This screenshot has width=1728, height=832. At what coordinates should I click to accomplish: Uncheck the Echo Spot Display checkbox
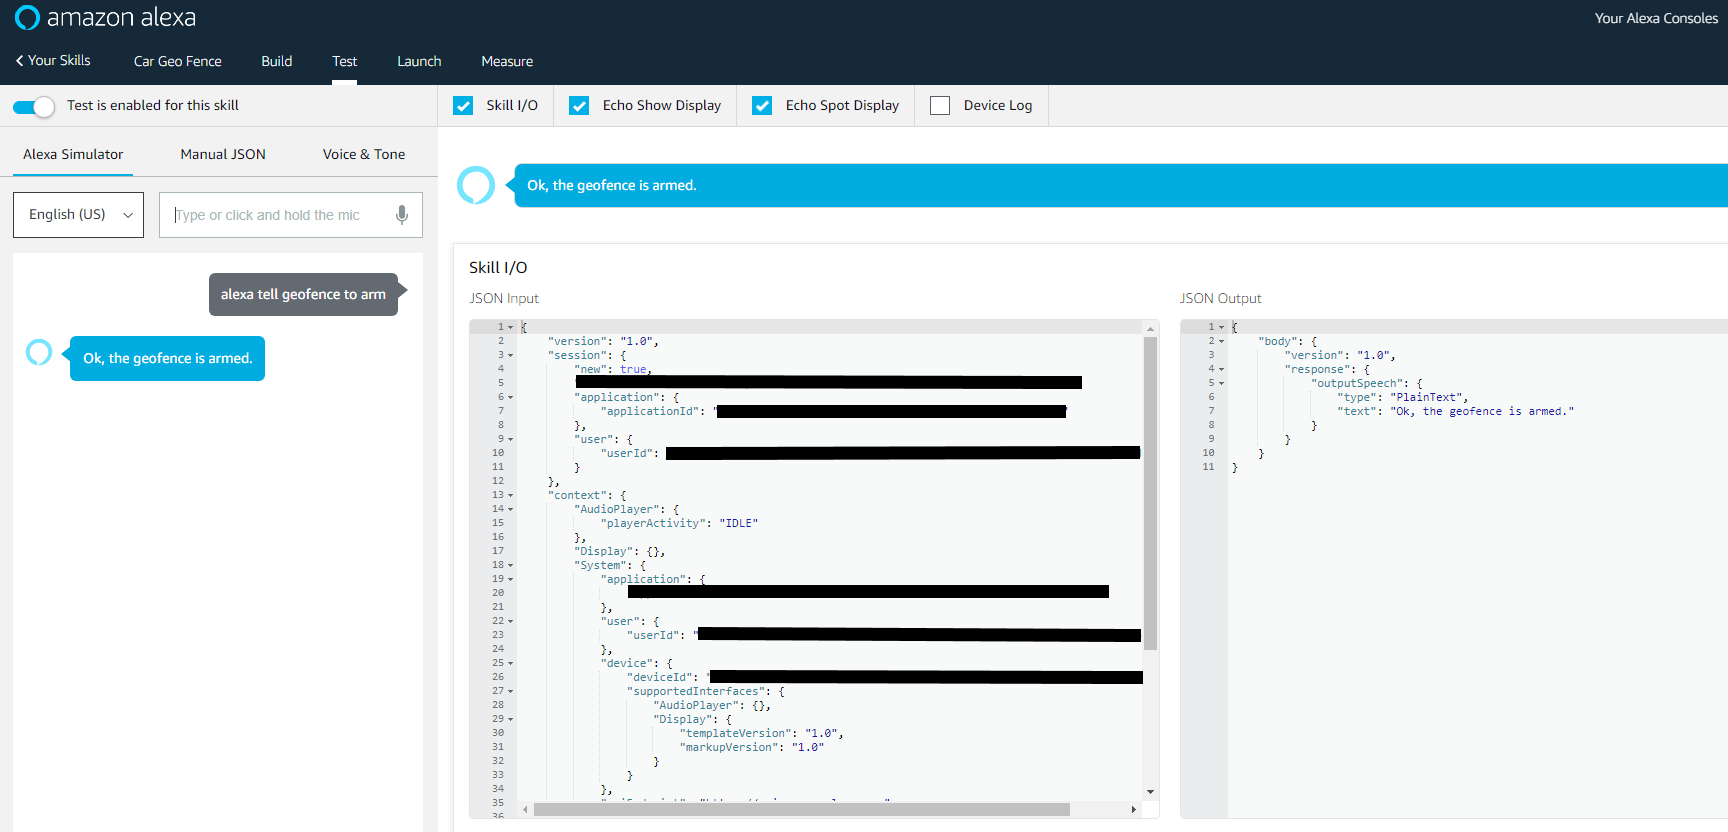point(762,105)
